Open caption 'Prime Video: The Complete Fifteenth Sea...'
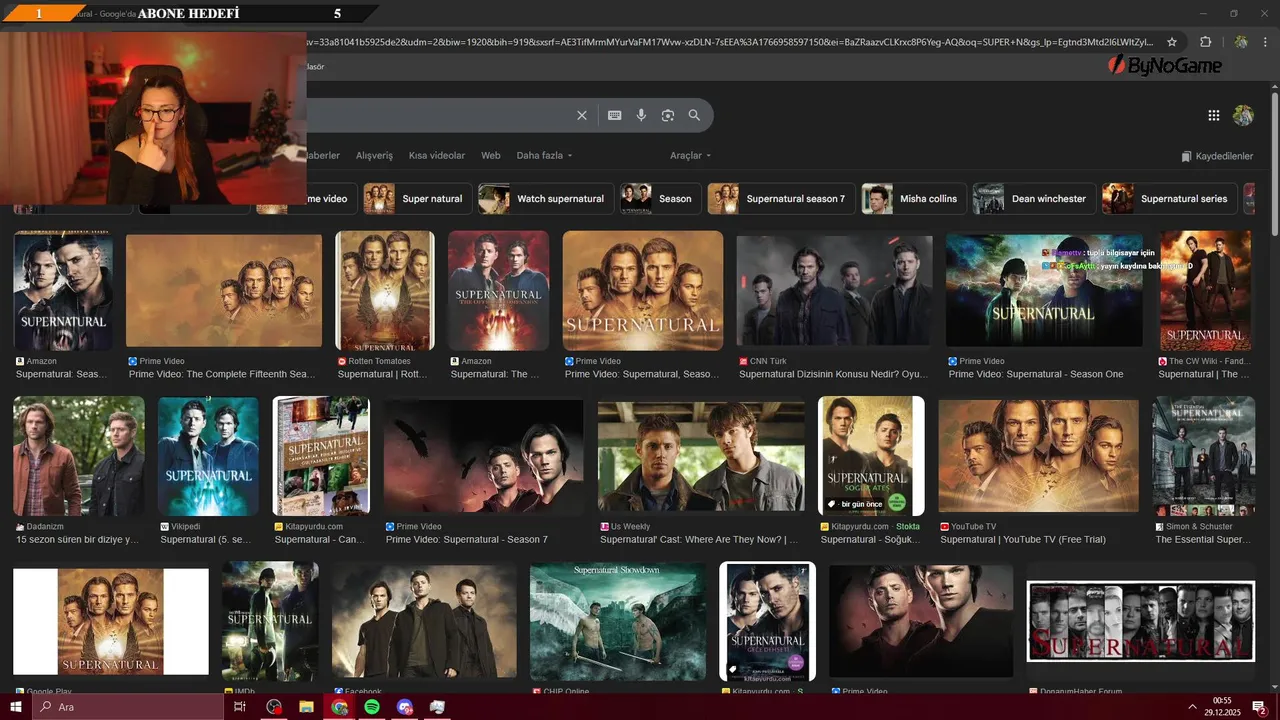The width and height of the screenshot is (1280, 720). click(x=222, y=374)
